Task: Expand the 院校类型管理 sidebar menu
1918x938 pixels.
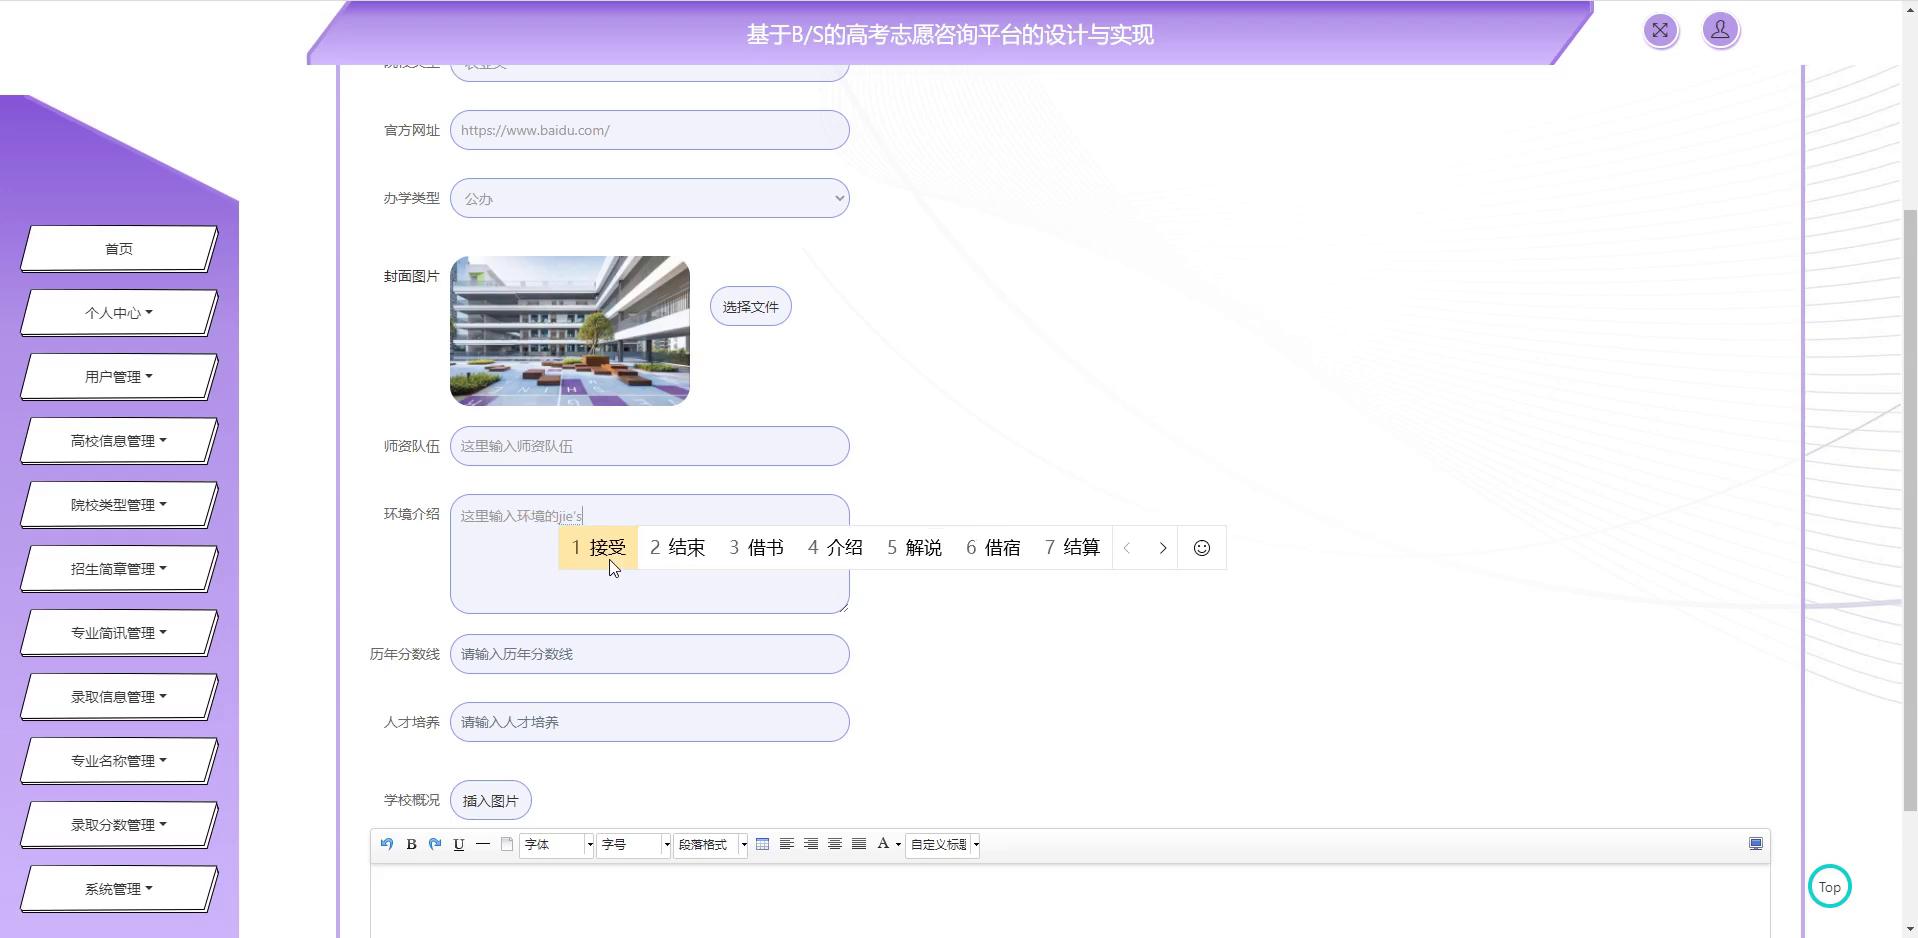Action: [119, 505]
